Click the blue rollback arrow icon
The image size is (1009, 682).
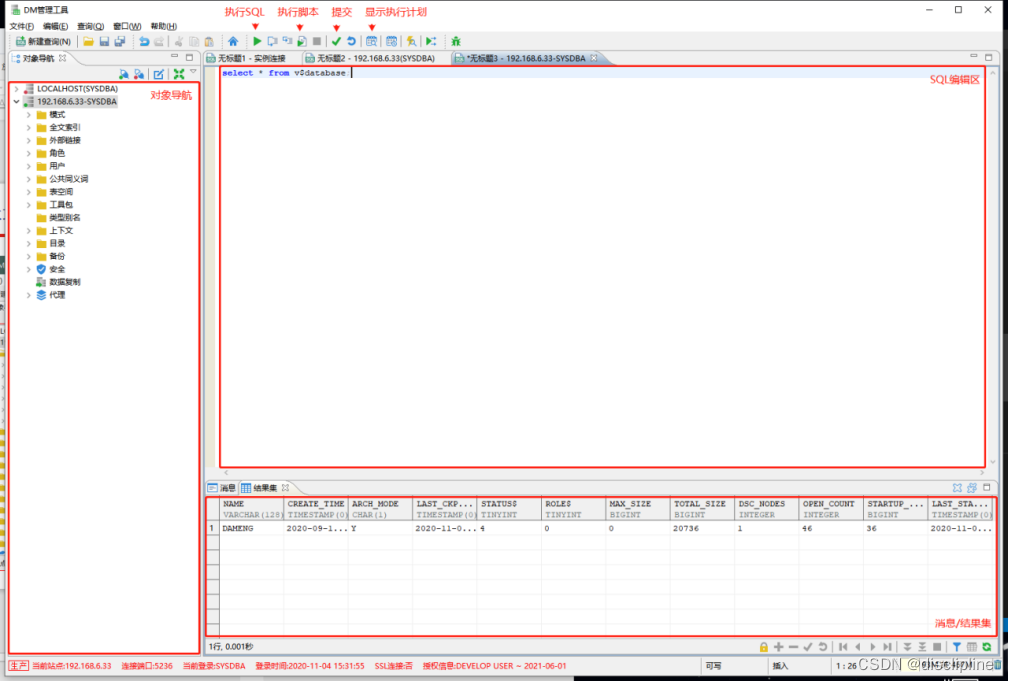[x=351, y=41]
